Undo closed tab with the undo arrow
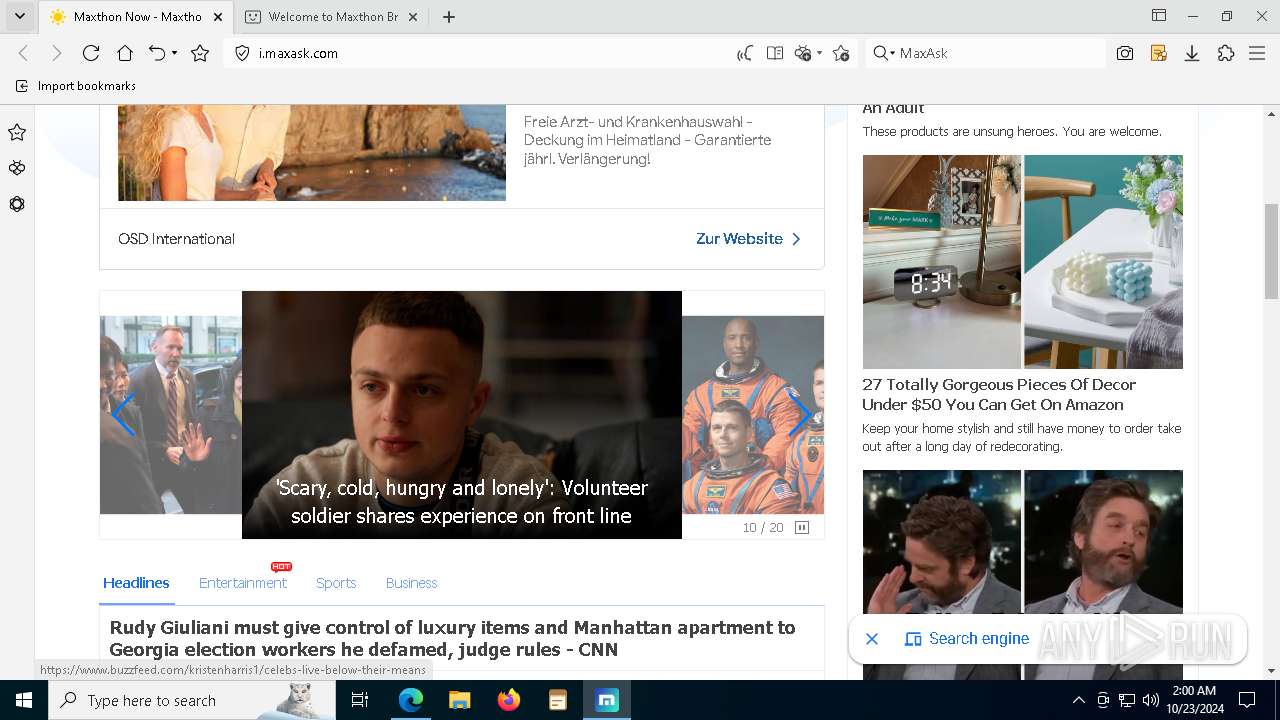 (157, 53)
